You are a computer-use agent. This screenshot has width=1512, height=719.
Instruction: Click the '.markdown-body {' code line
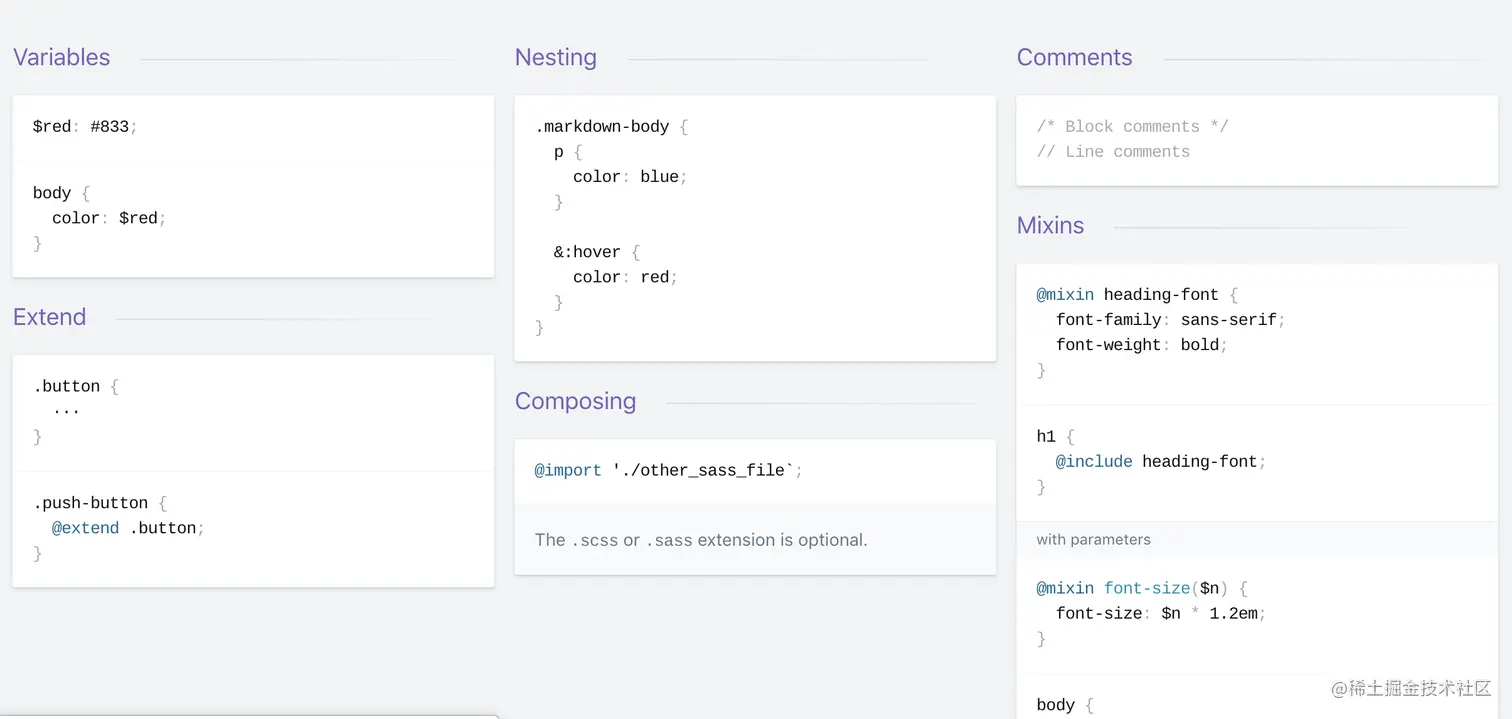pyautogui.click(x=611, y=127)
